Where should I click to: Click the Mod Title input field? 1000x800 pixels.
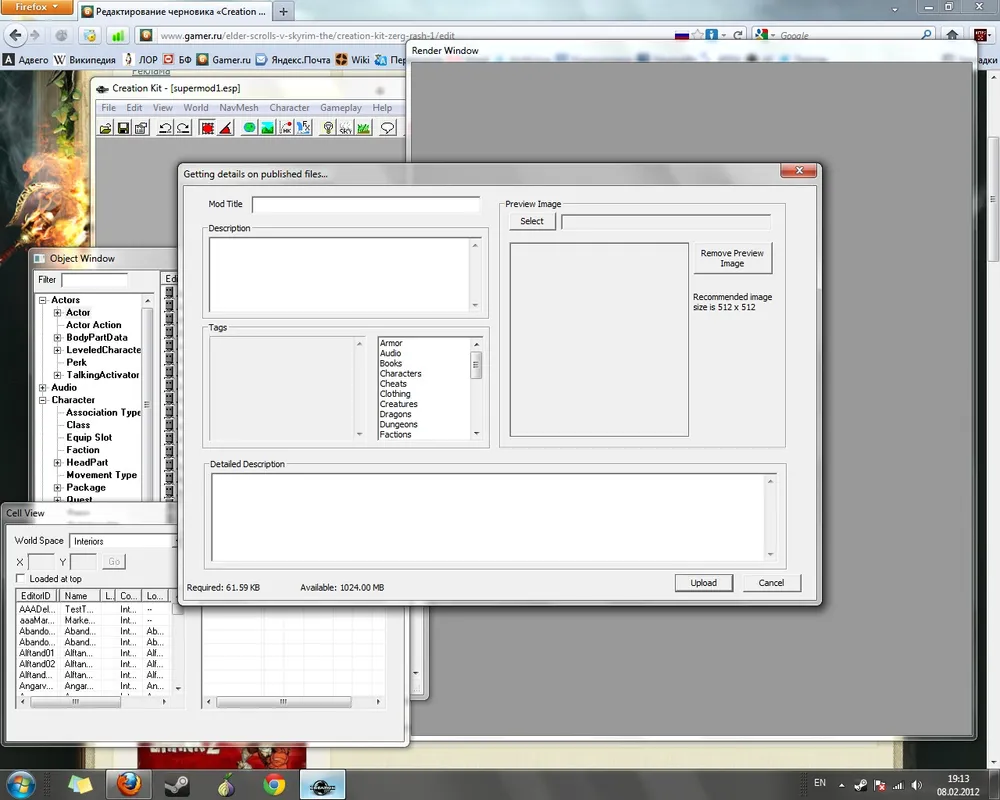coord(366,204)
